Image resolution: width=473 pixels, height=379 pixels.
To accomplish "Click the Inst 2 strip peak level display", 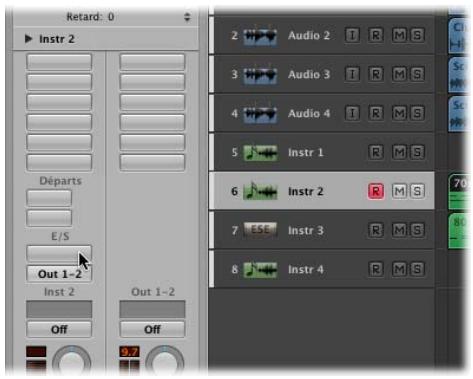I will [x=36, y=352].
